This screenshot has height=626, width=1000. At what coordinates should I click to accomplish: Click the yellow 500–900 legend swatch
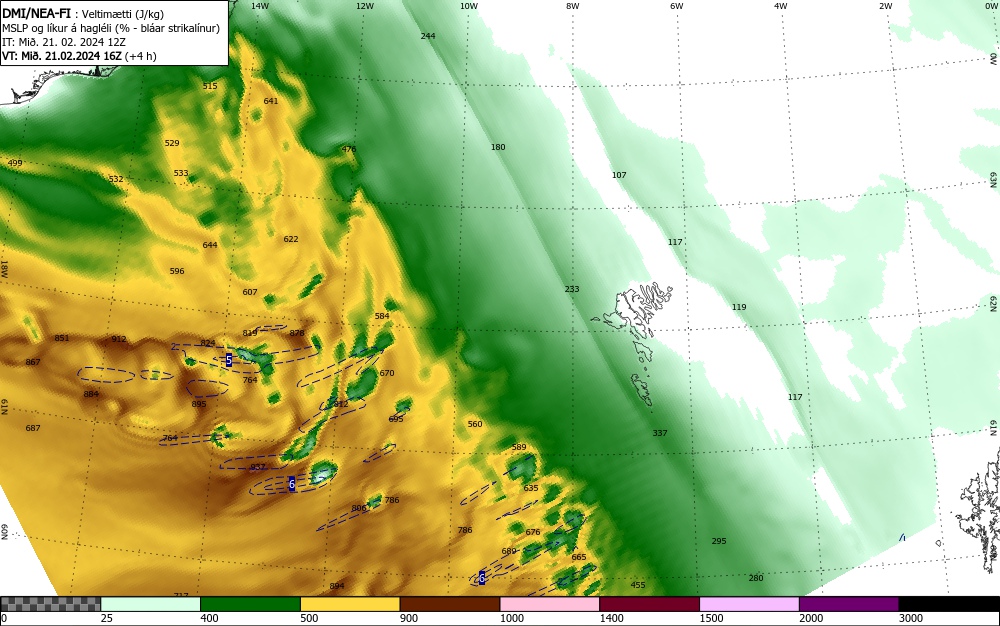pos(350,604)
